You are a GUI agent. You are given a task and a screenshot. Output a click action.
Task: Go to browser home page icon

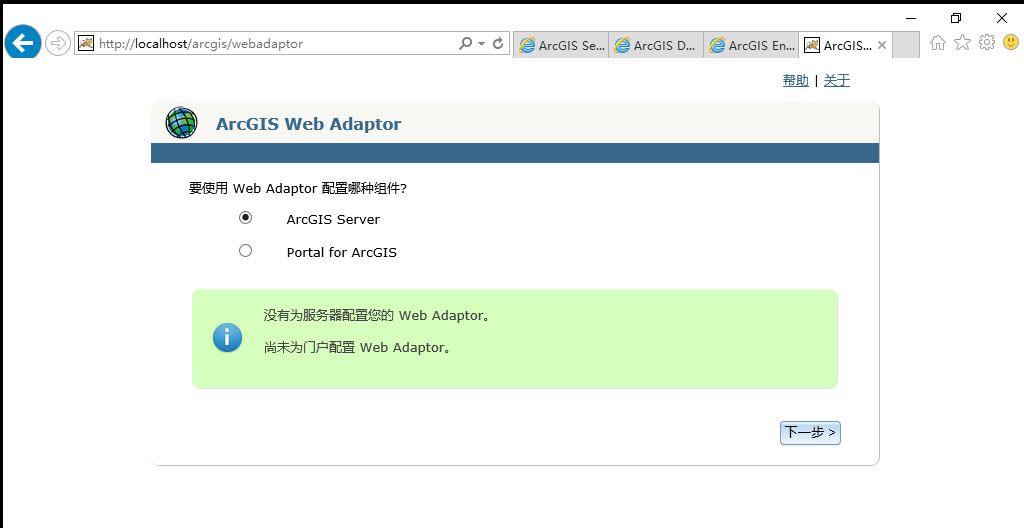pos(938,43)
